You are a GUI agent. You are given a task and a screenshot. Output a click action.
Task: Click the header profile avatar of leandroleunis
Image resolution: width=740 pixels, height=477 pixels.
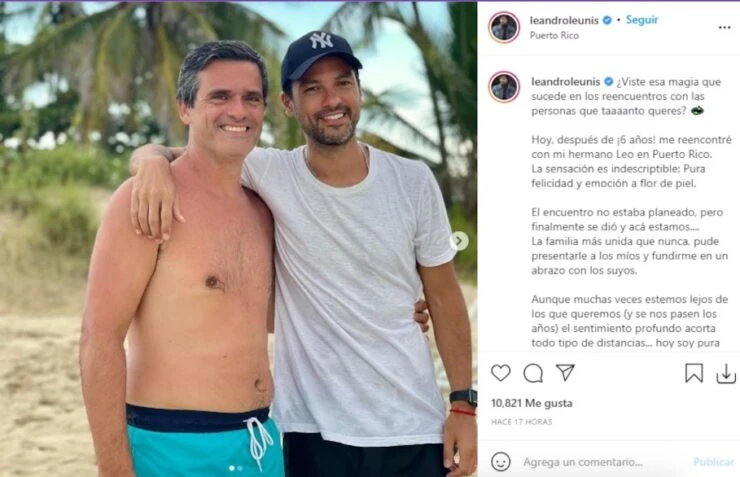[x=504, y=27]
